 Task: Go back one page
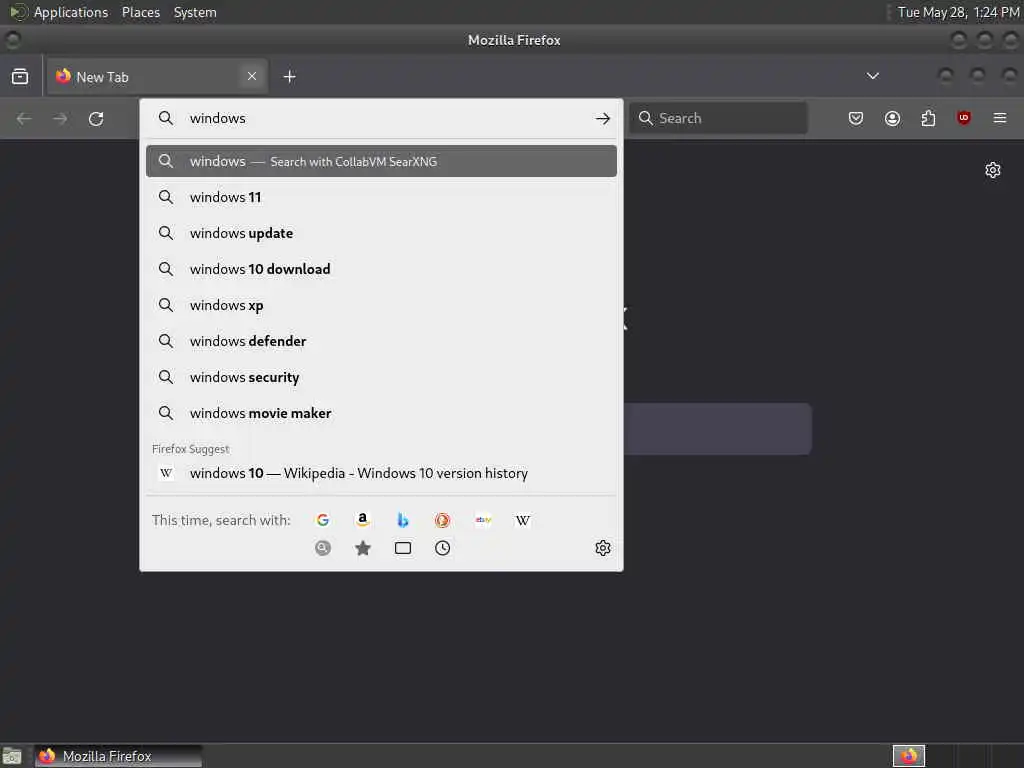[24, 118]
